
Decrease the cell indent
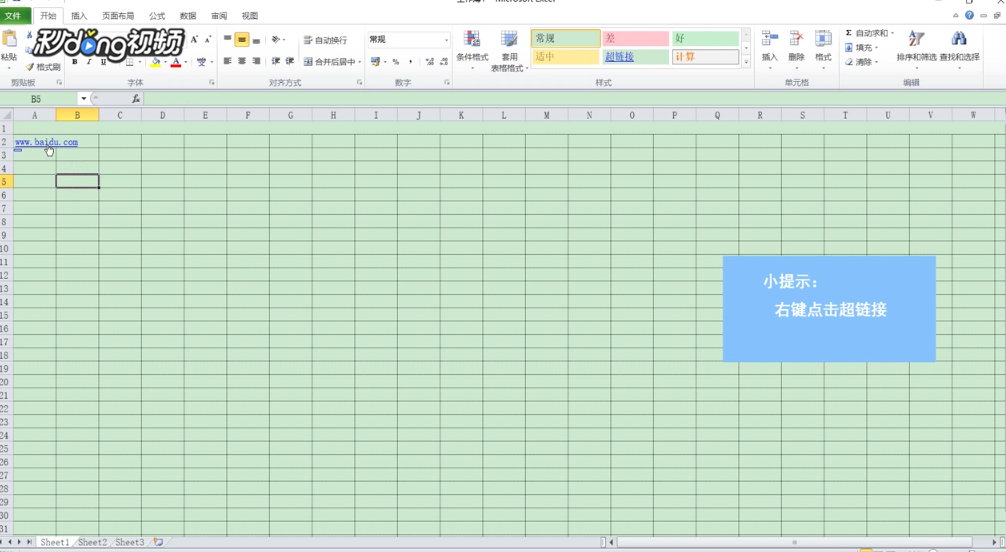point(275,61)
